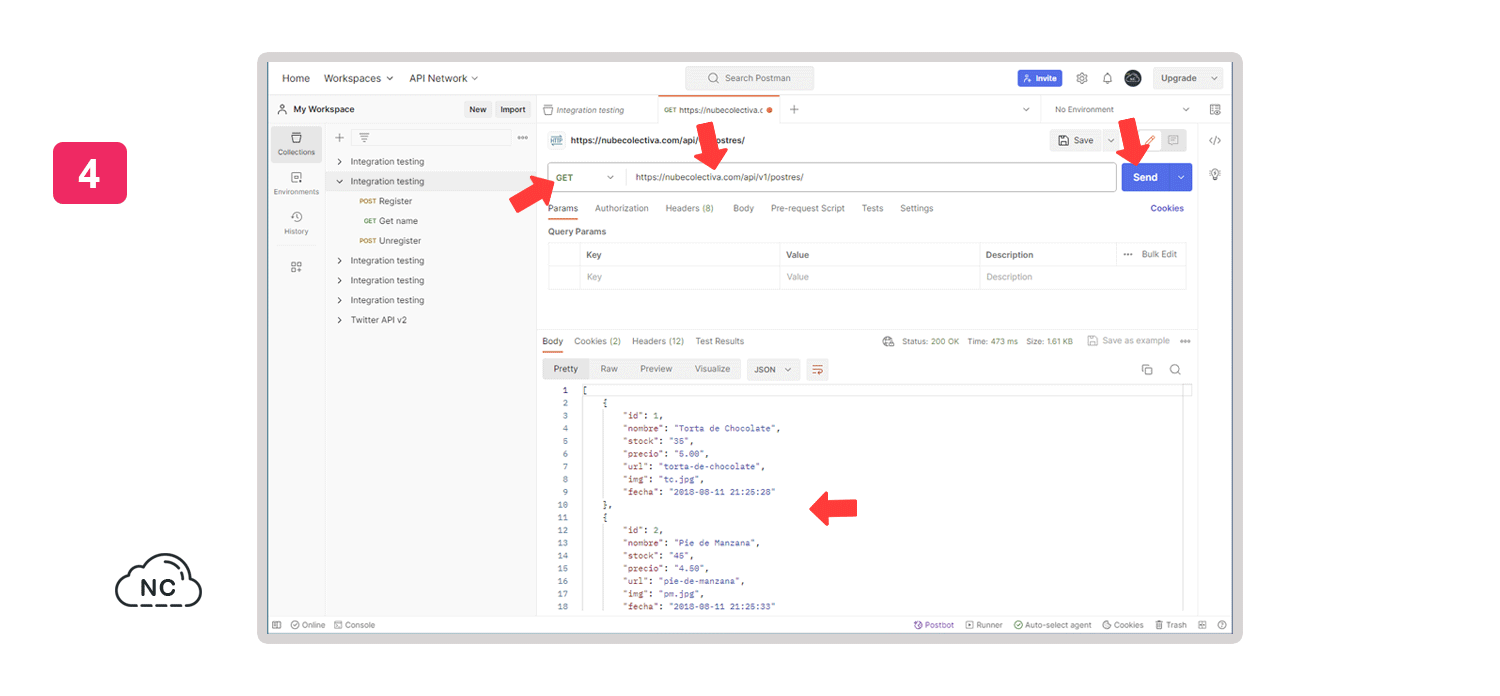Open the three-dot menu beside Save as example
Screen dimensions: 1500x696
(x=1185, y=341)
